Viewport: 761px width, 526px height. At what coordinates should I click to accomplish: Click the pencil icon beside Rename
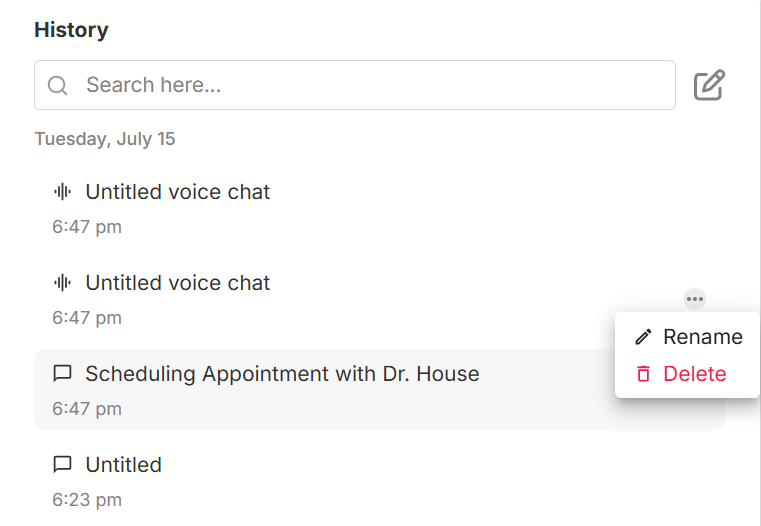[x=643, y=337]
